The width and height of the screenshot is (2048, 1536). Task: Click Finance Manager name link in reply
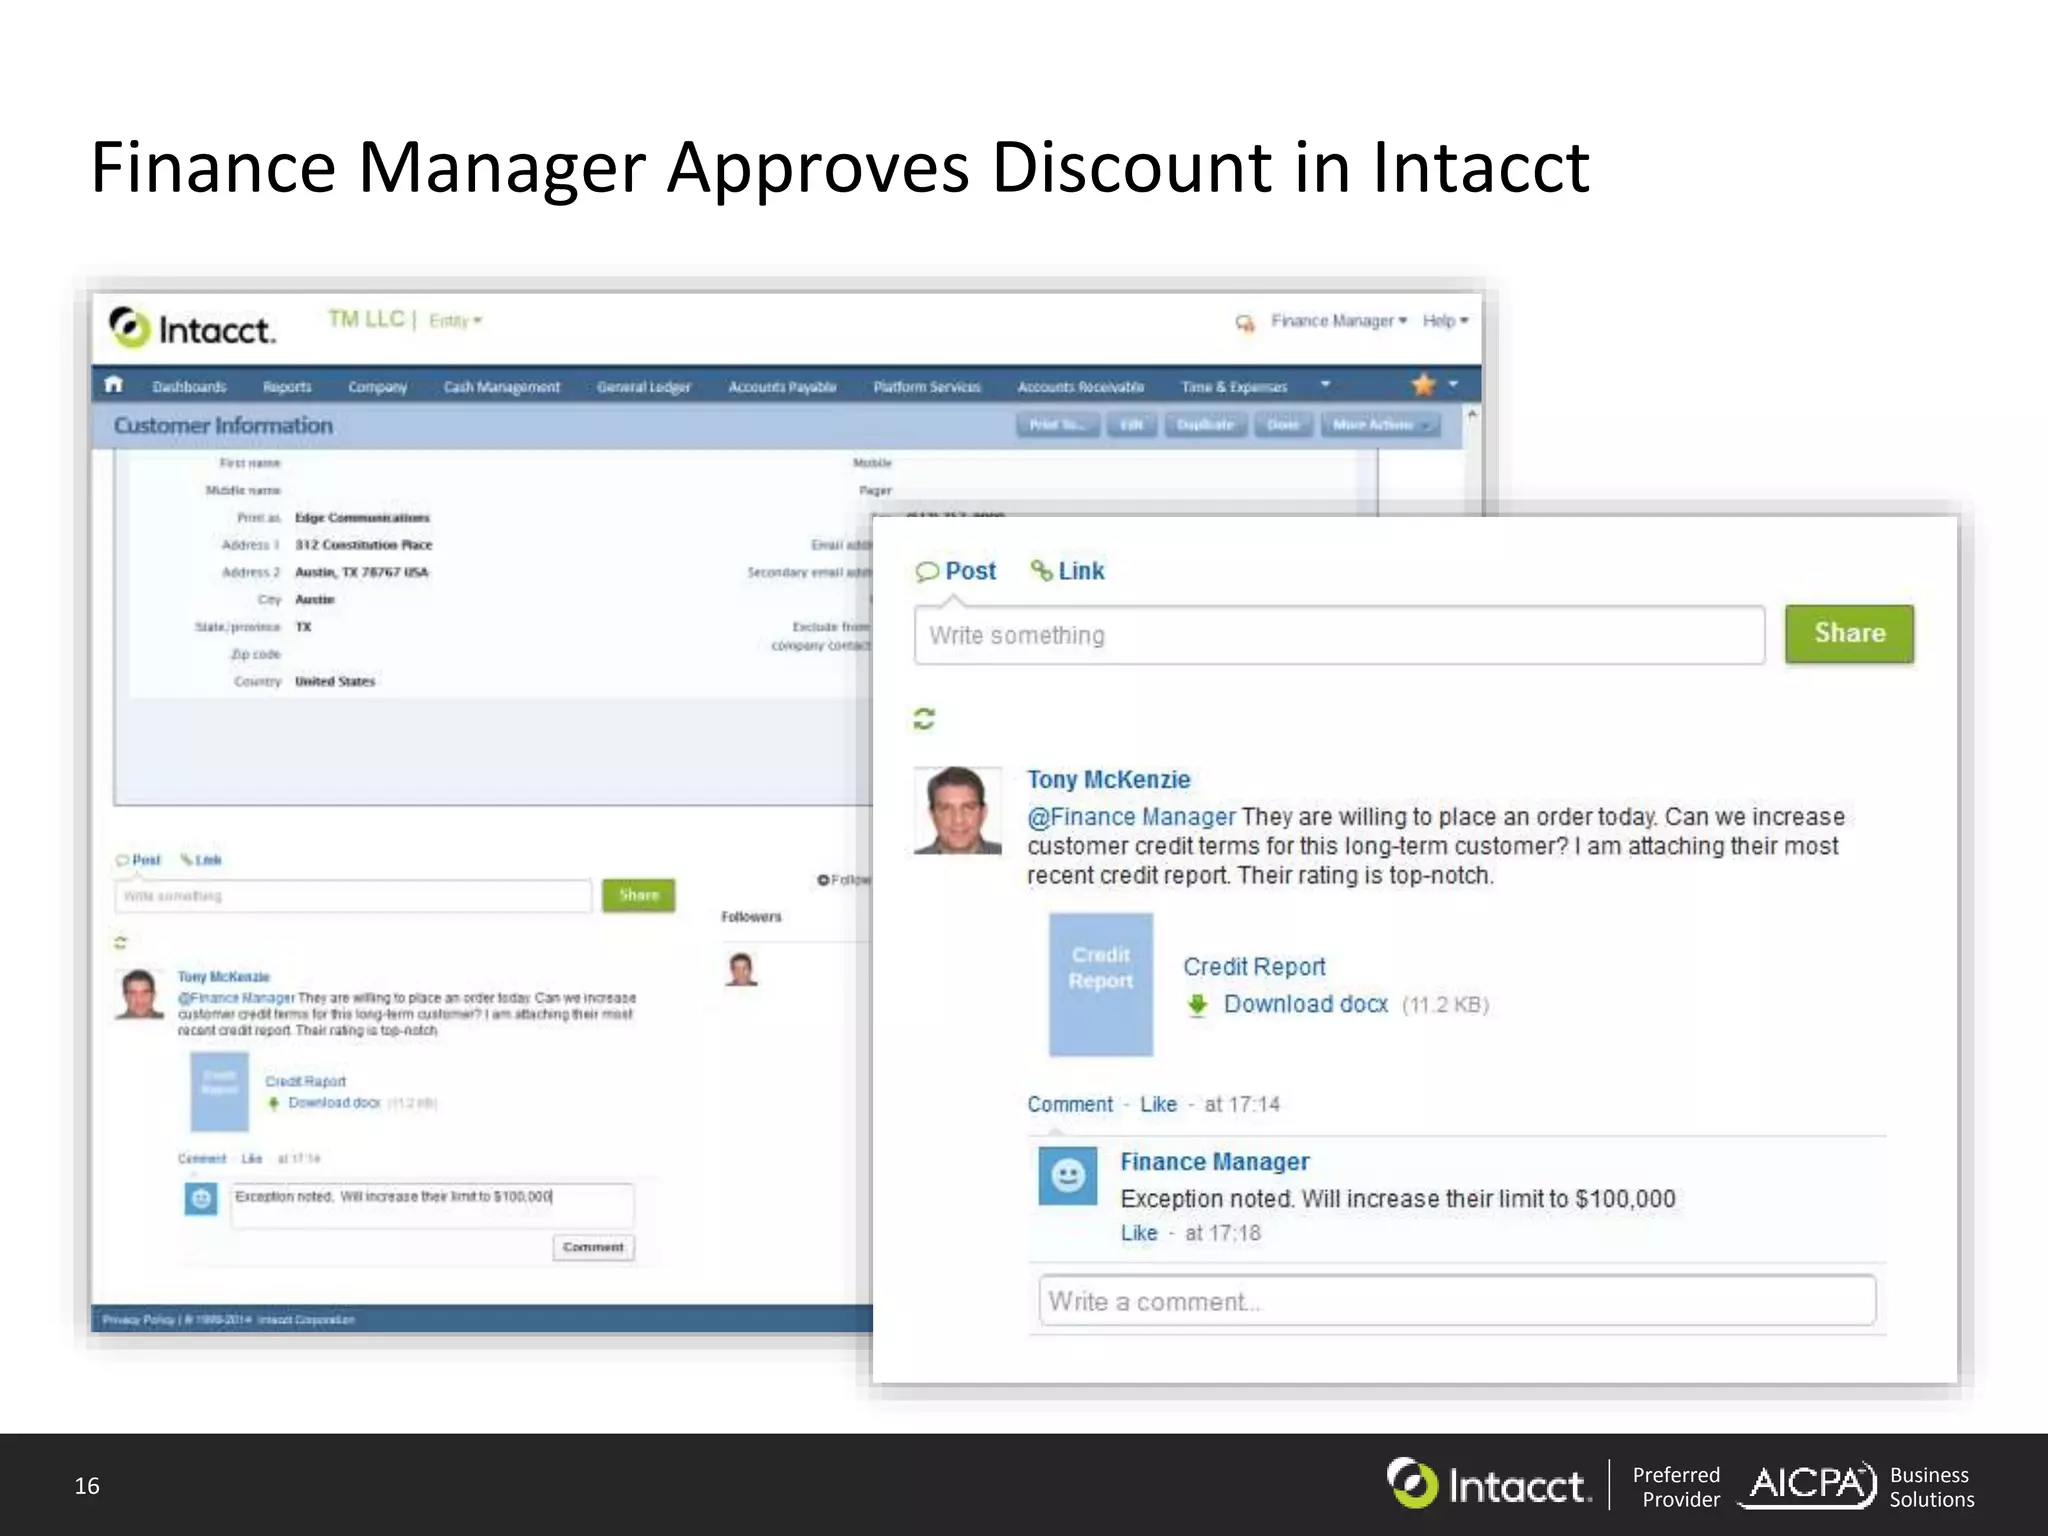[x=1214, y=1162]
